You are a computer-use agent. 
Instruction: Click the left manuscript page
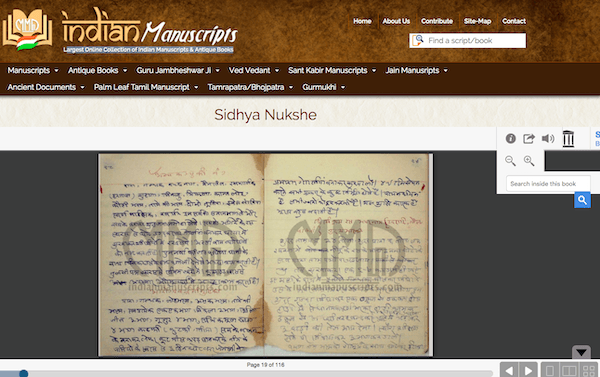pos(181,255)
